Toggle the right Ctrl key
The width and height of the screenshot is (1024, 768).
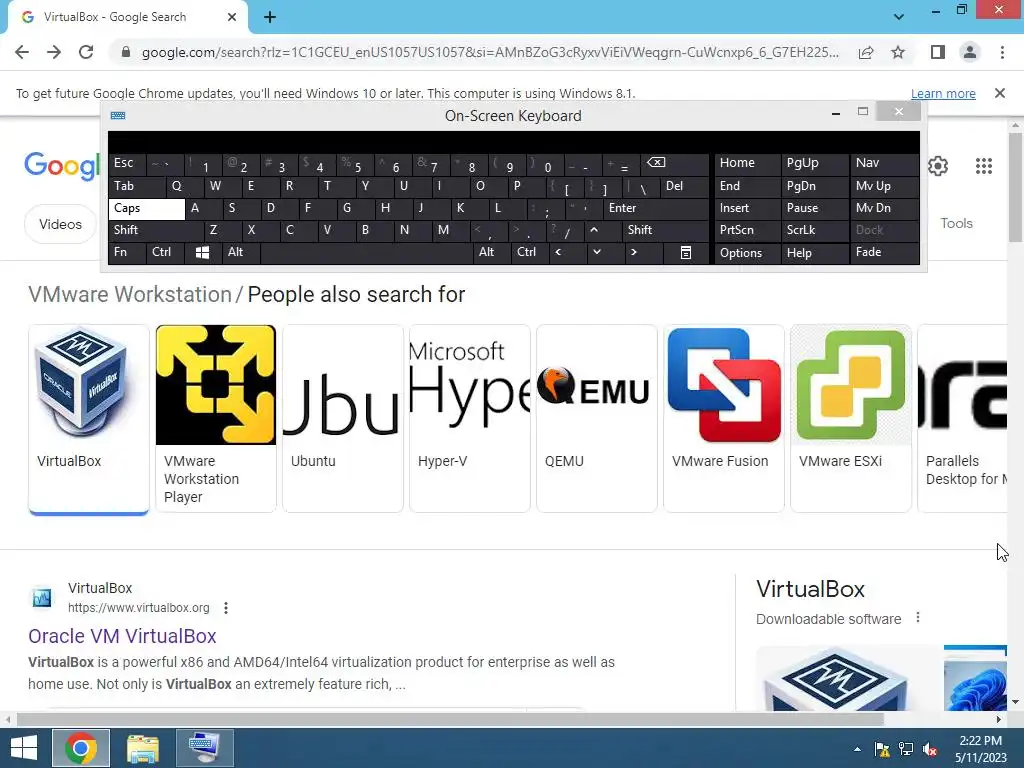click(530, 253)
